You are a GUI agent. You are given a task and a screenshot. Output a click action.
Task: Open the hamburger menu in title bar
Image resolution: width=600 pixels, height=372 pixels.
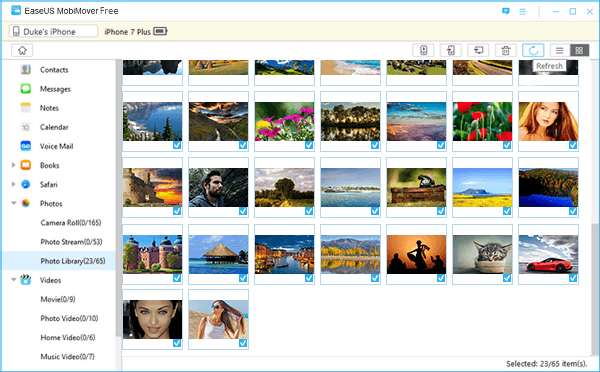click(x=523, y=11)
